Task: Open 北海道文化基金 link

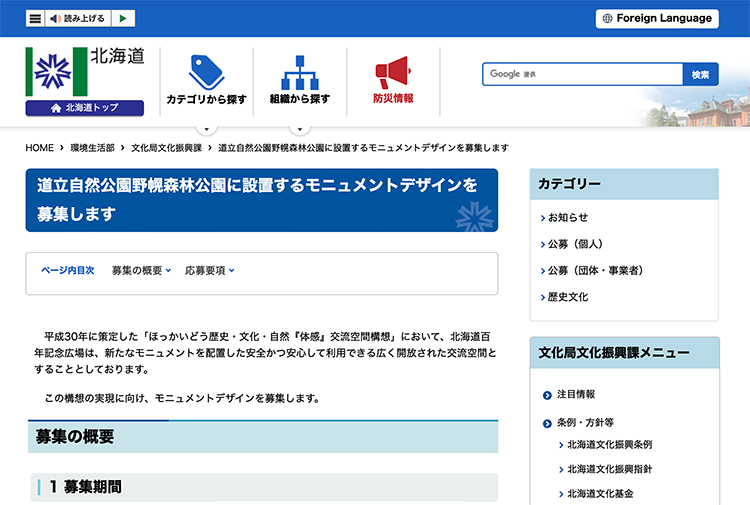Action: (600, 494)
